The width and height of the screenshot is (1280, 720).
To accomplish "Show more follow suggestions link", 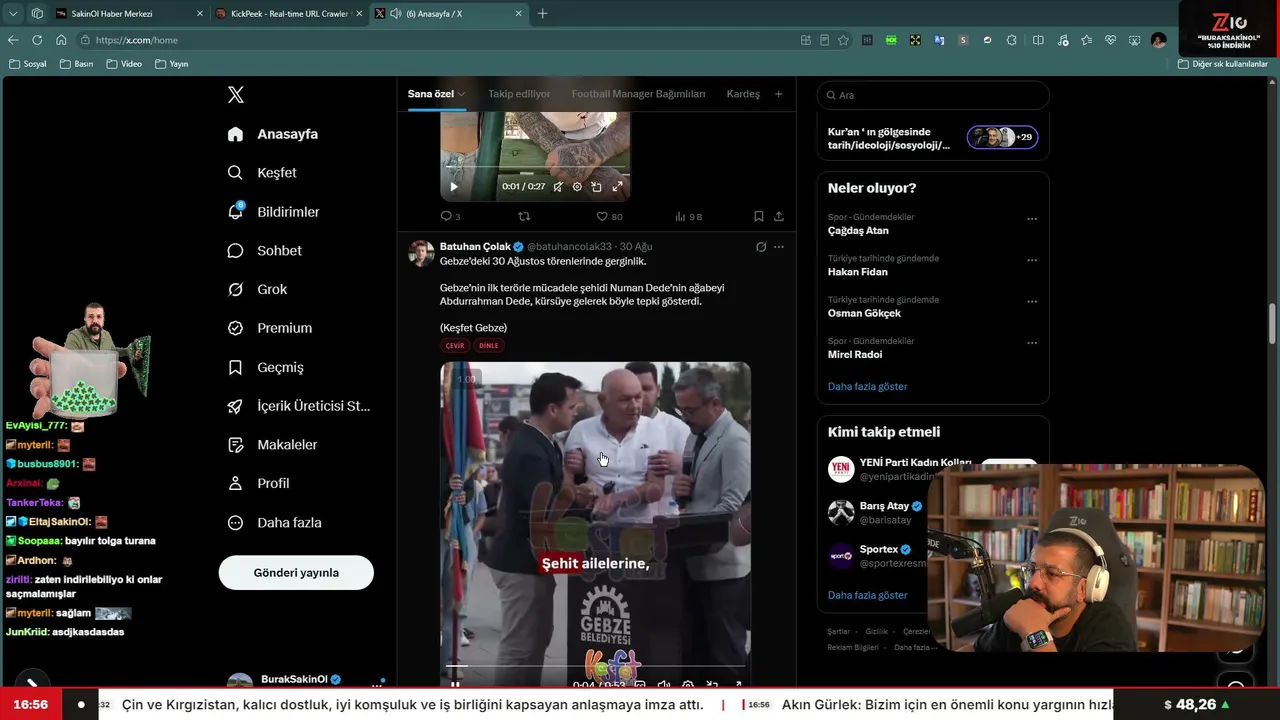I will pos(868,595).
